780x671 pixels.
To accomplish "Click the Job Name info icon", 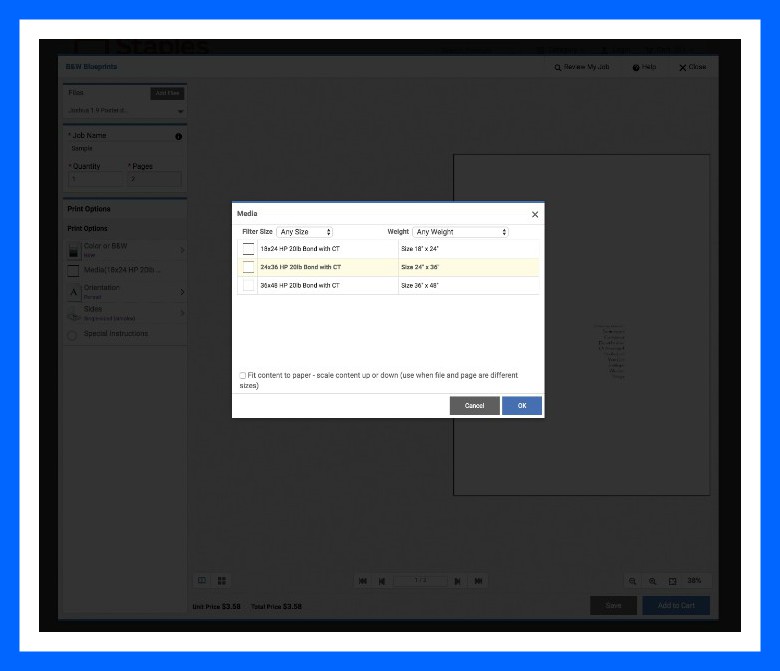I will click(179, 136).
